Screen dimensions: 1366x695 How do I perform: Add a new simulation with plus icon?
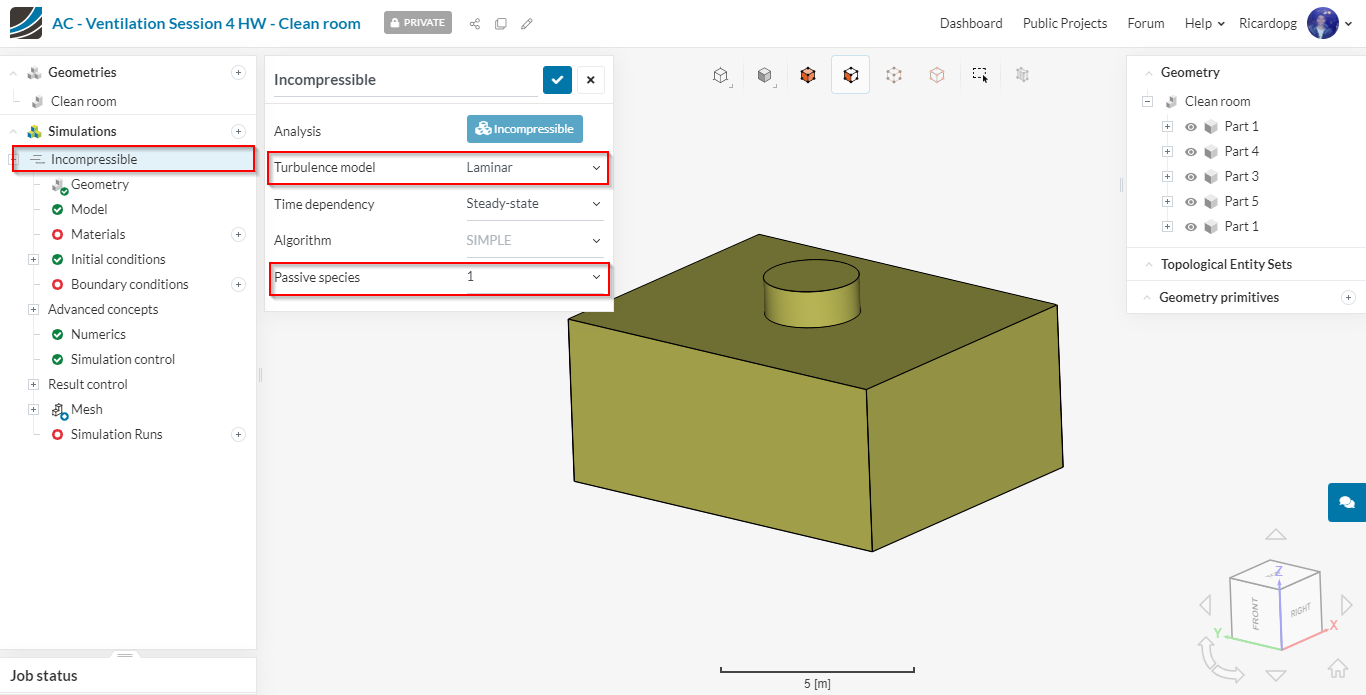coord(238,131)
